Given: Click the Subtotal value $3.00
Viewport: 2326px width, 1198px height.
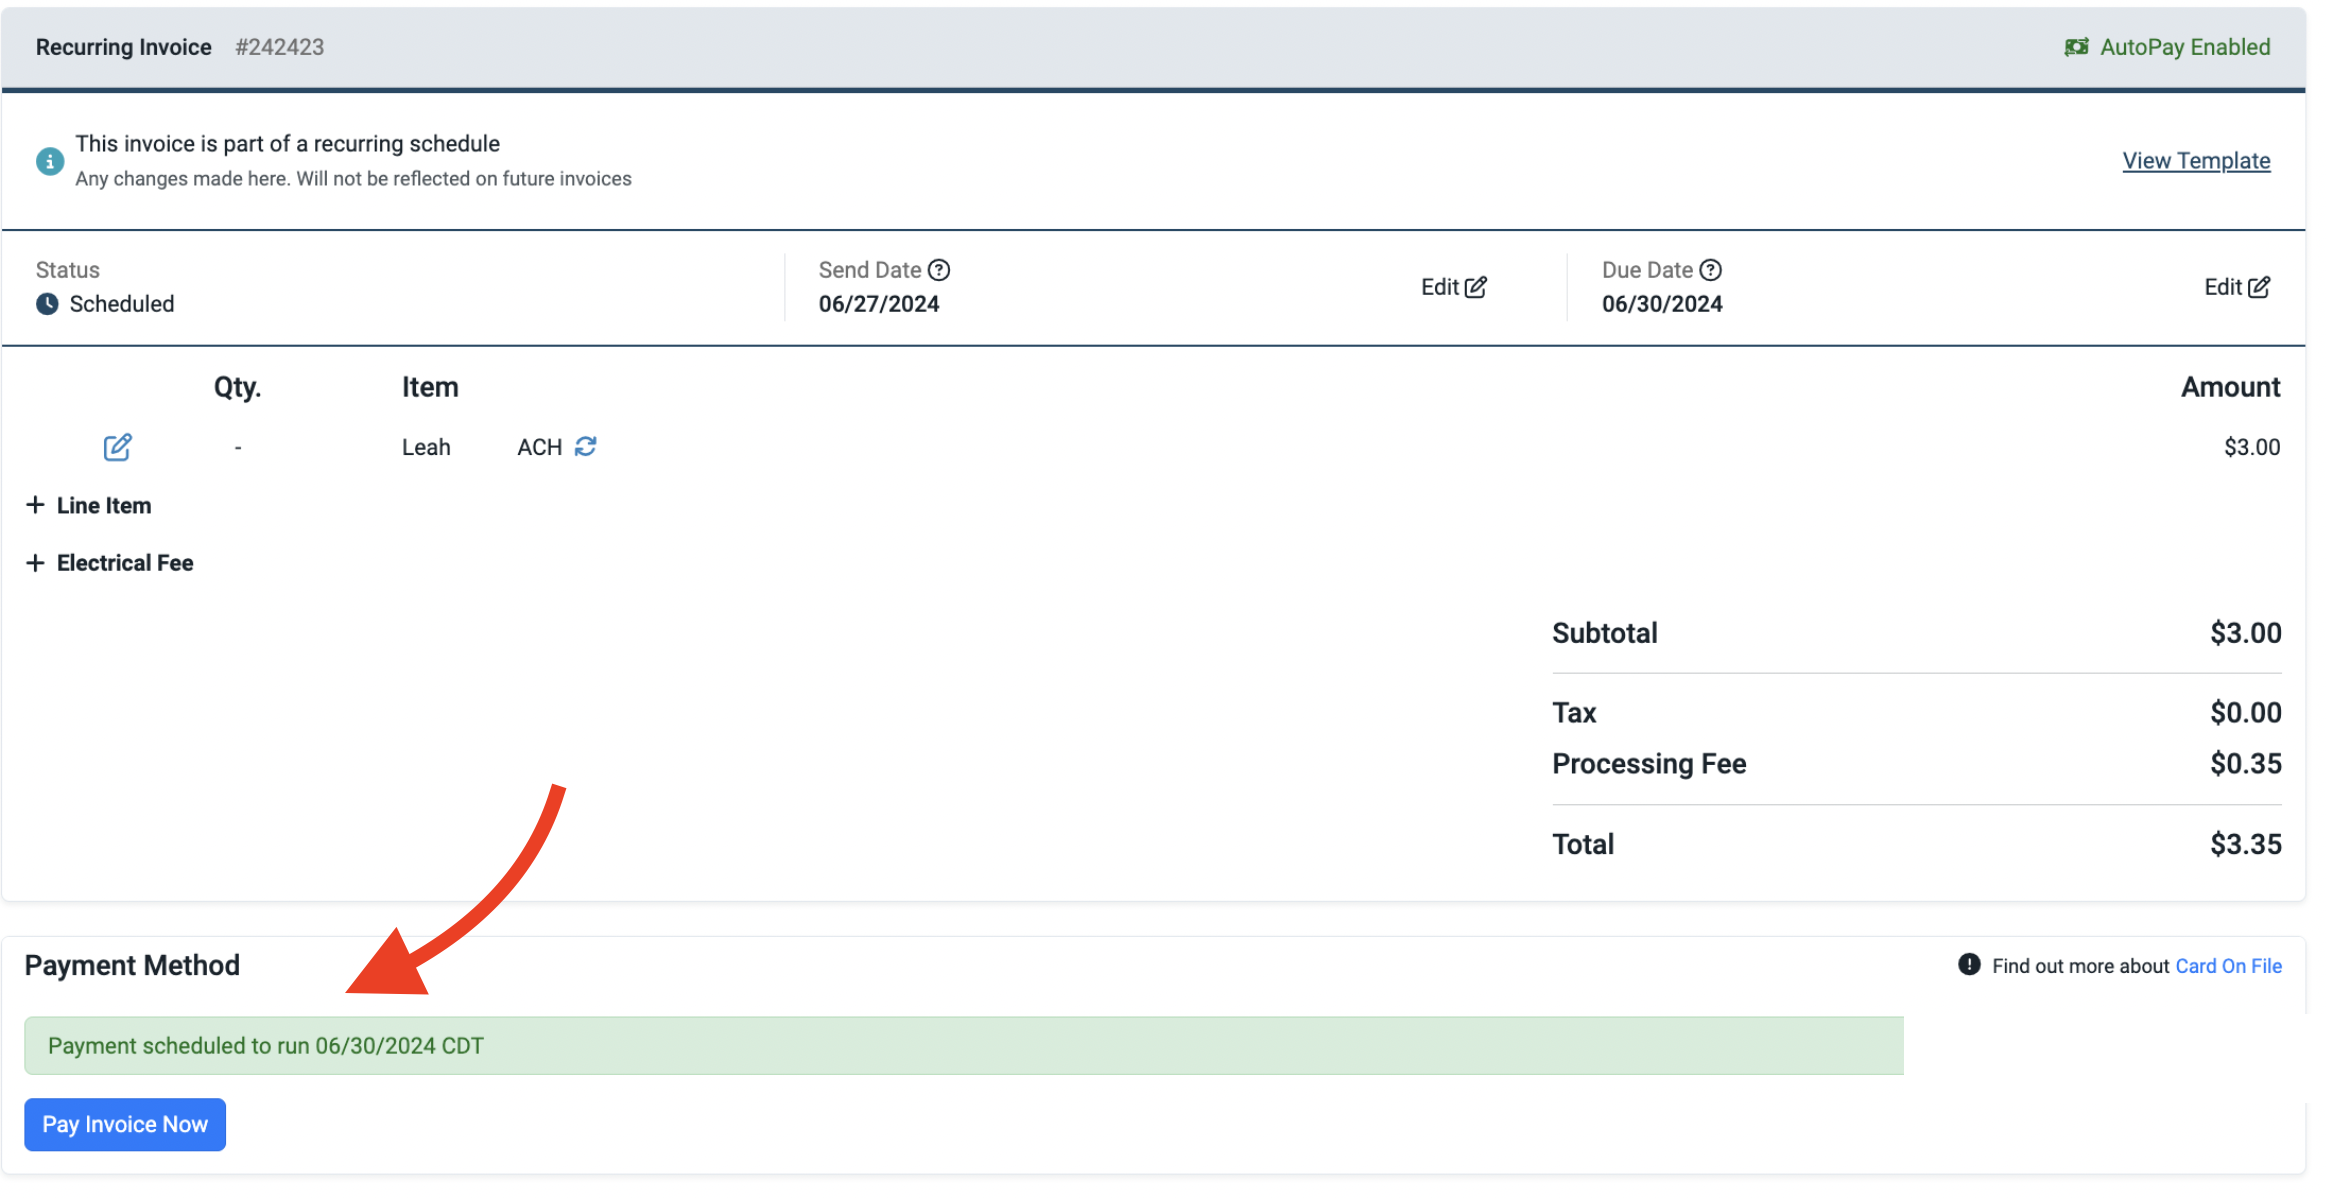Looking at the screenshot, I should [x=2246, y=633].
